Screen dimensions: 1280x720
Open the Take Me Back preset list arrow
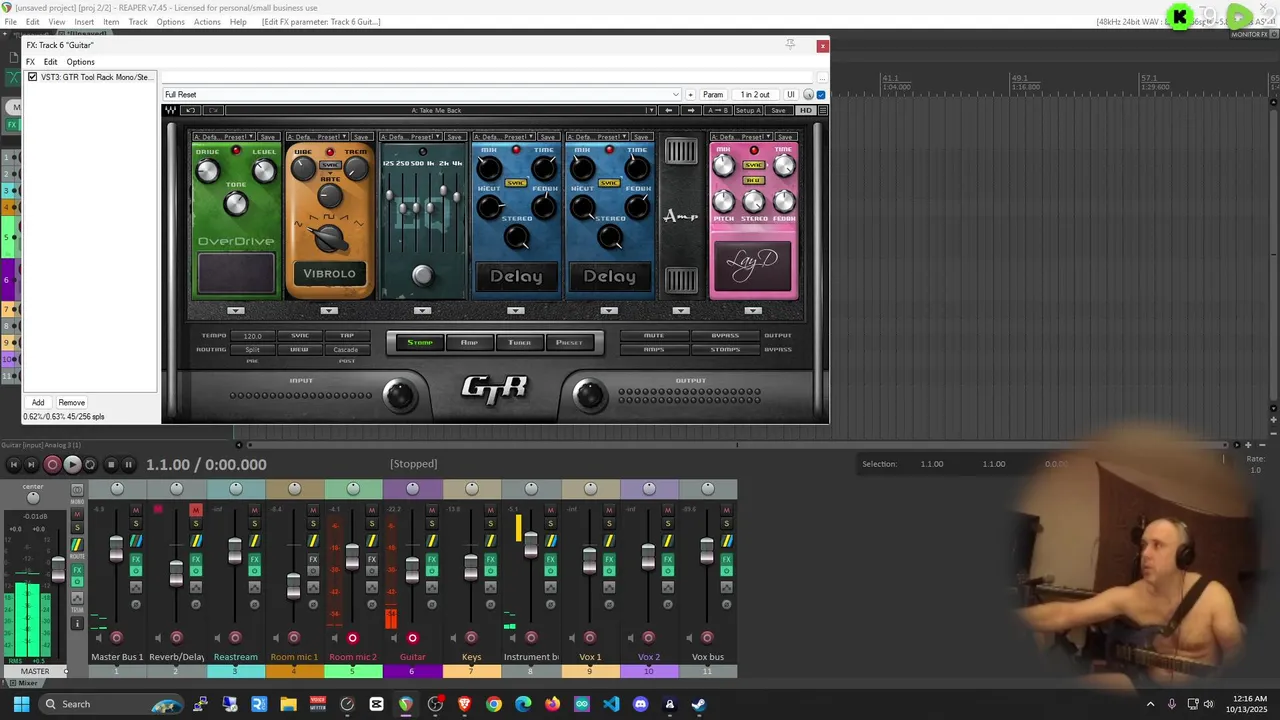pyautogui.click(x=651, y=110)
